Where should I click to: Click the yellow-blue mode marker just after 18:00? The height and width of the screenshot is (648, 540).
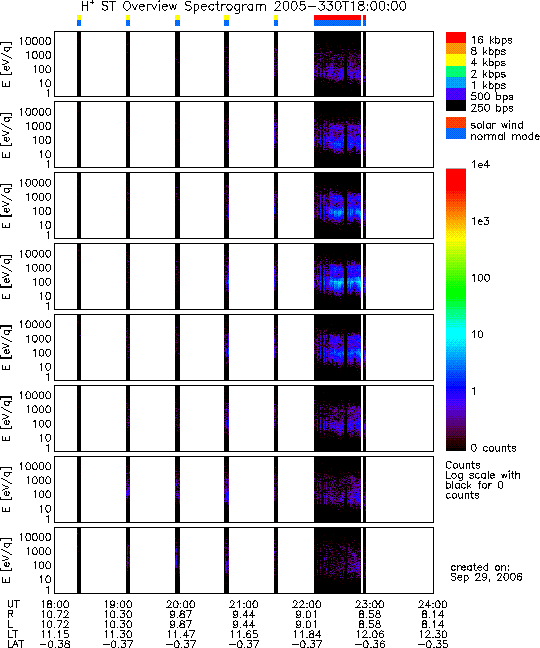(79, 21)
